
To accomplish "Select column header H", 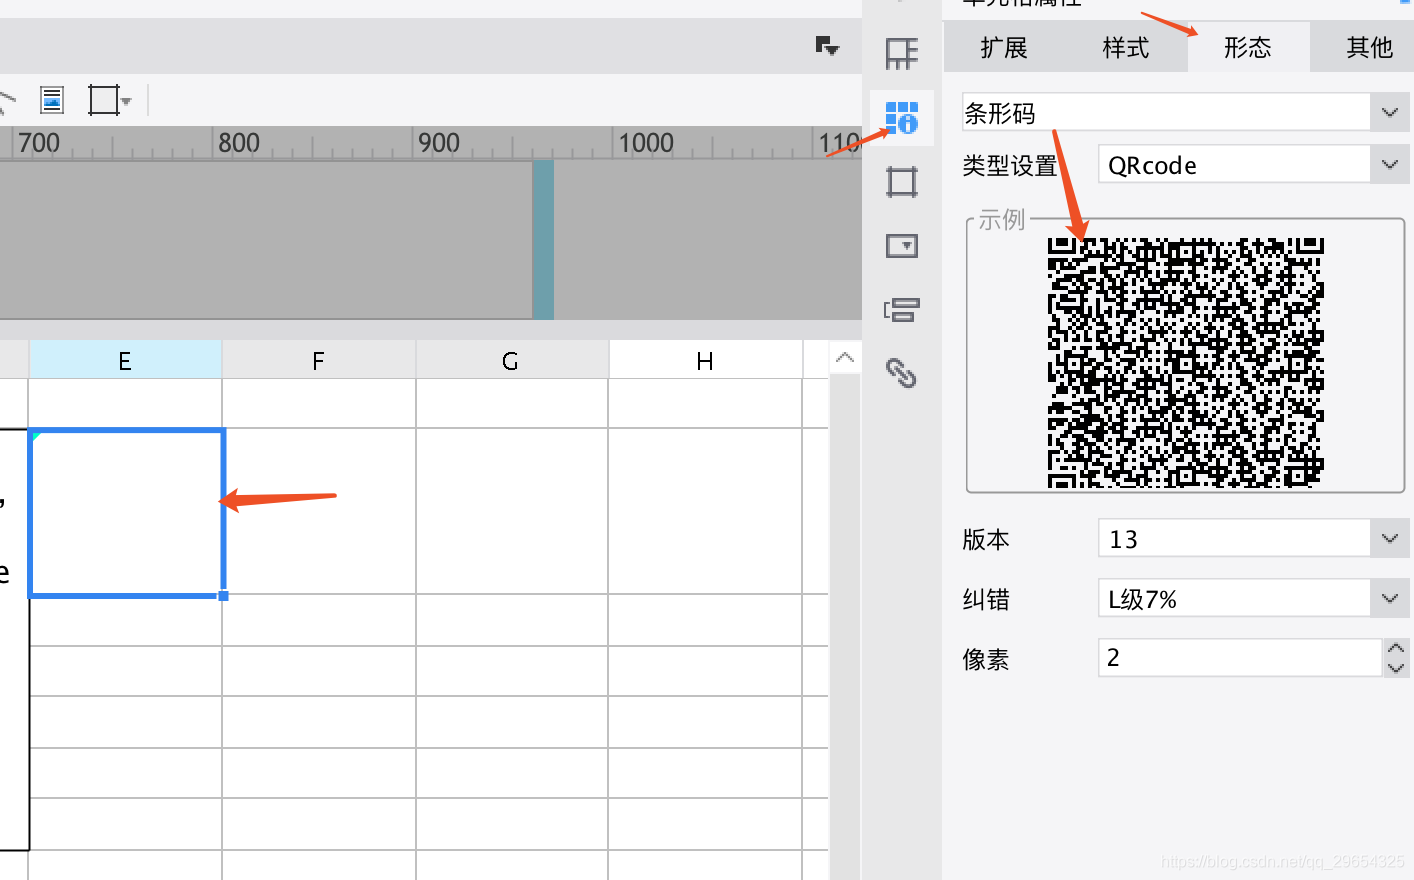I will pyautogui.click(x=705, y=360).
